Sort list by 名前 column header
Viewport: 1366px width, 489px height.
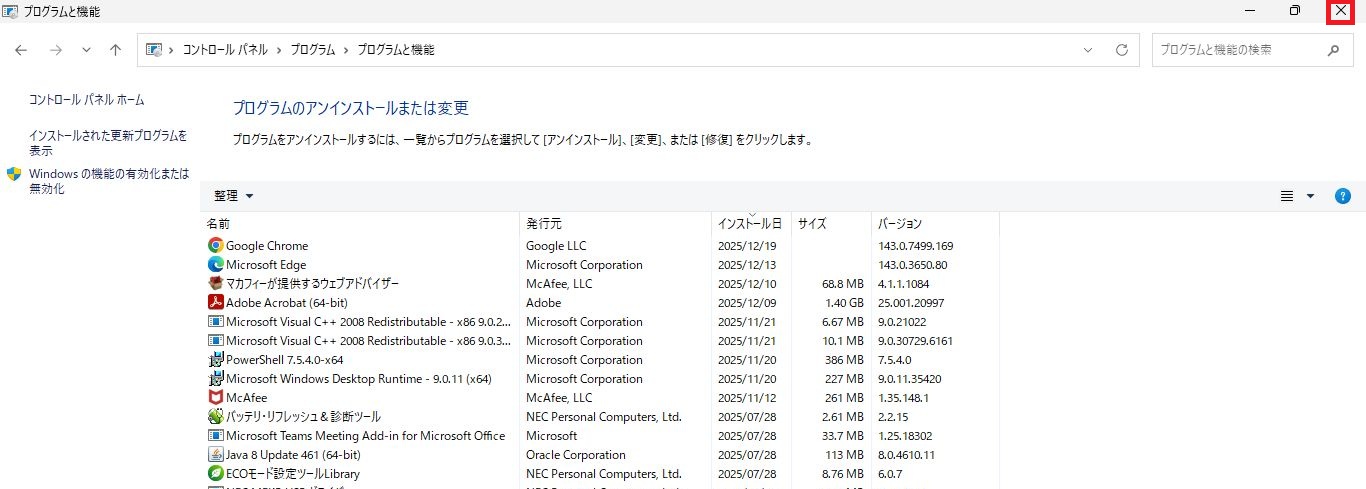(218, 224)
